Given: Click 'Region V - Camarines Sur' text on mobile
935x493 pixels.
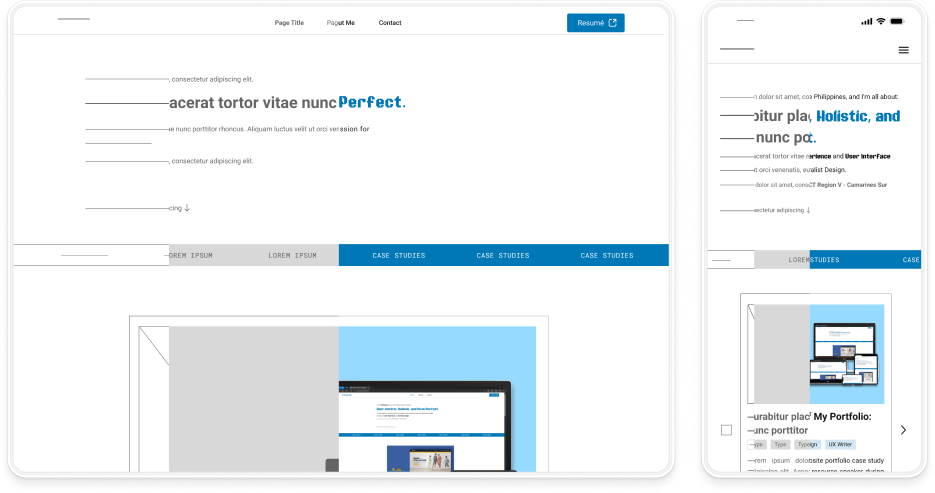Looking at the screenshot, I should (852, 185).
